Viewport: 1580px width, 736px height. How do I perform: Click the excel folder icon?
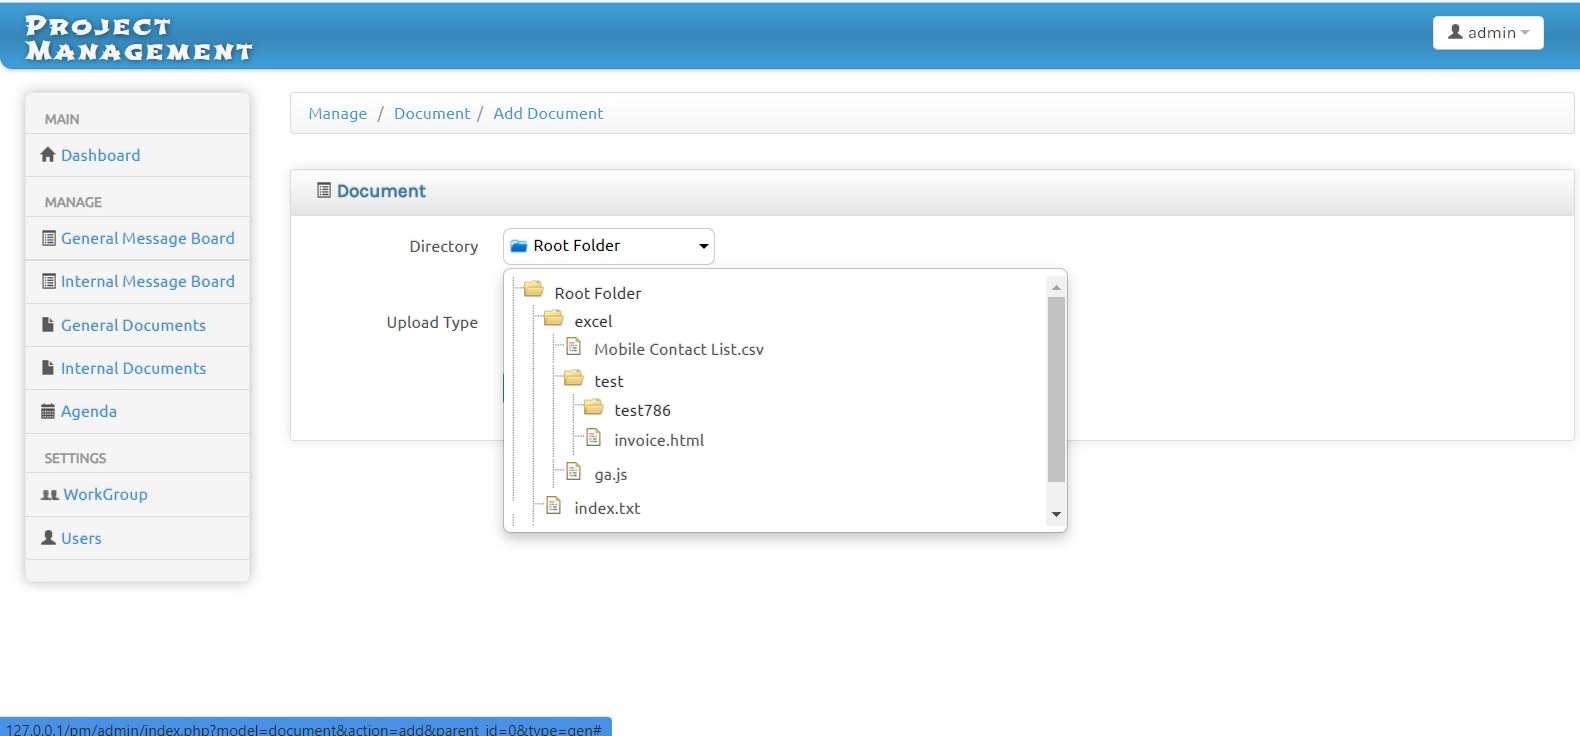554,318
